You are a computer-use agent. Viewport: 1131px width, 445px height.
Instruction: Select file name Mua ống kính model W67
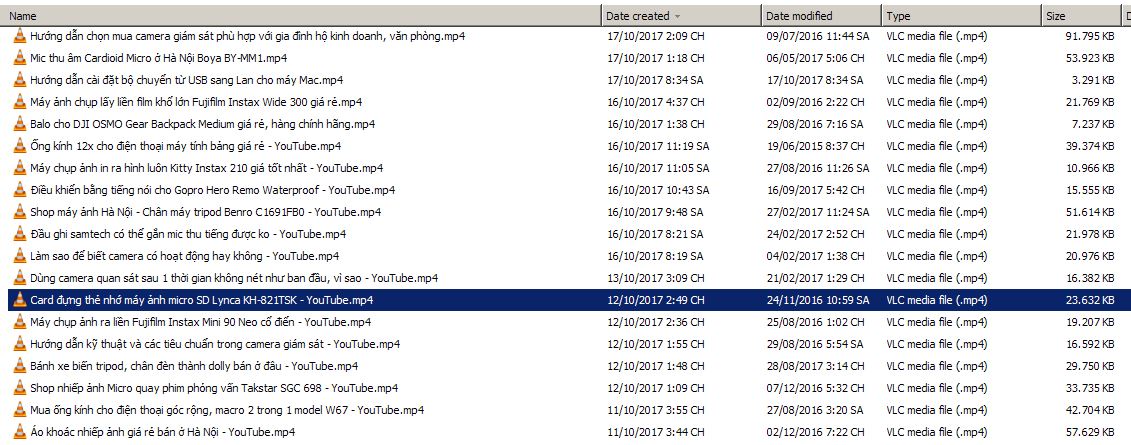tap(227, 410)
